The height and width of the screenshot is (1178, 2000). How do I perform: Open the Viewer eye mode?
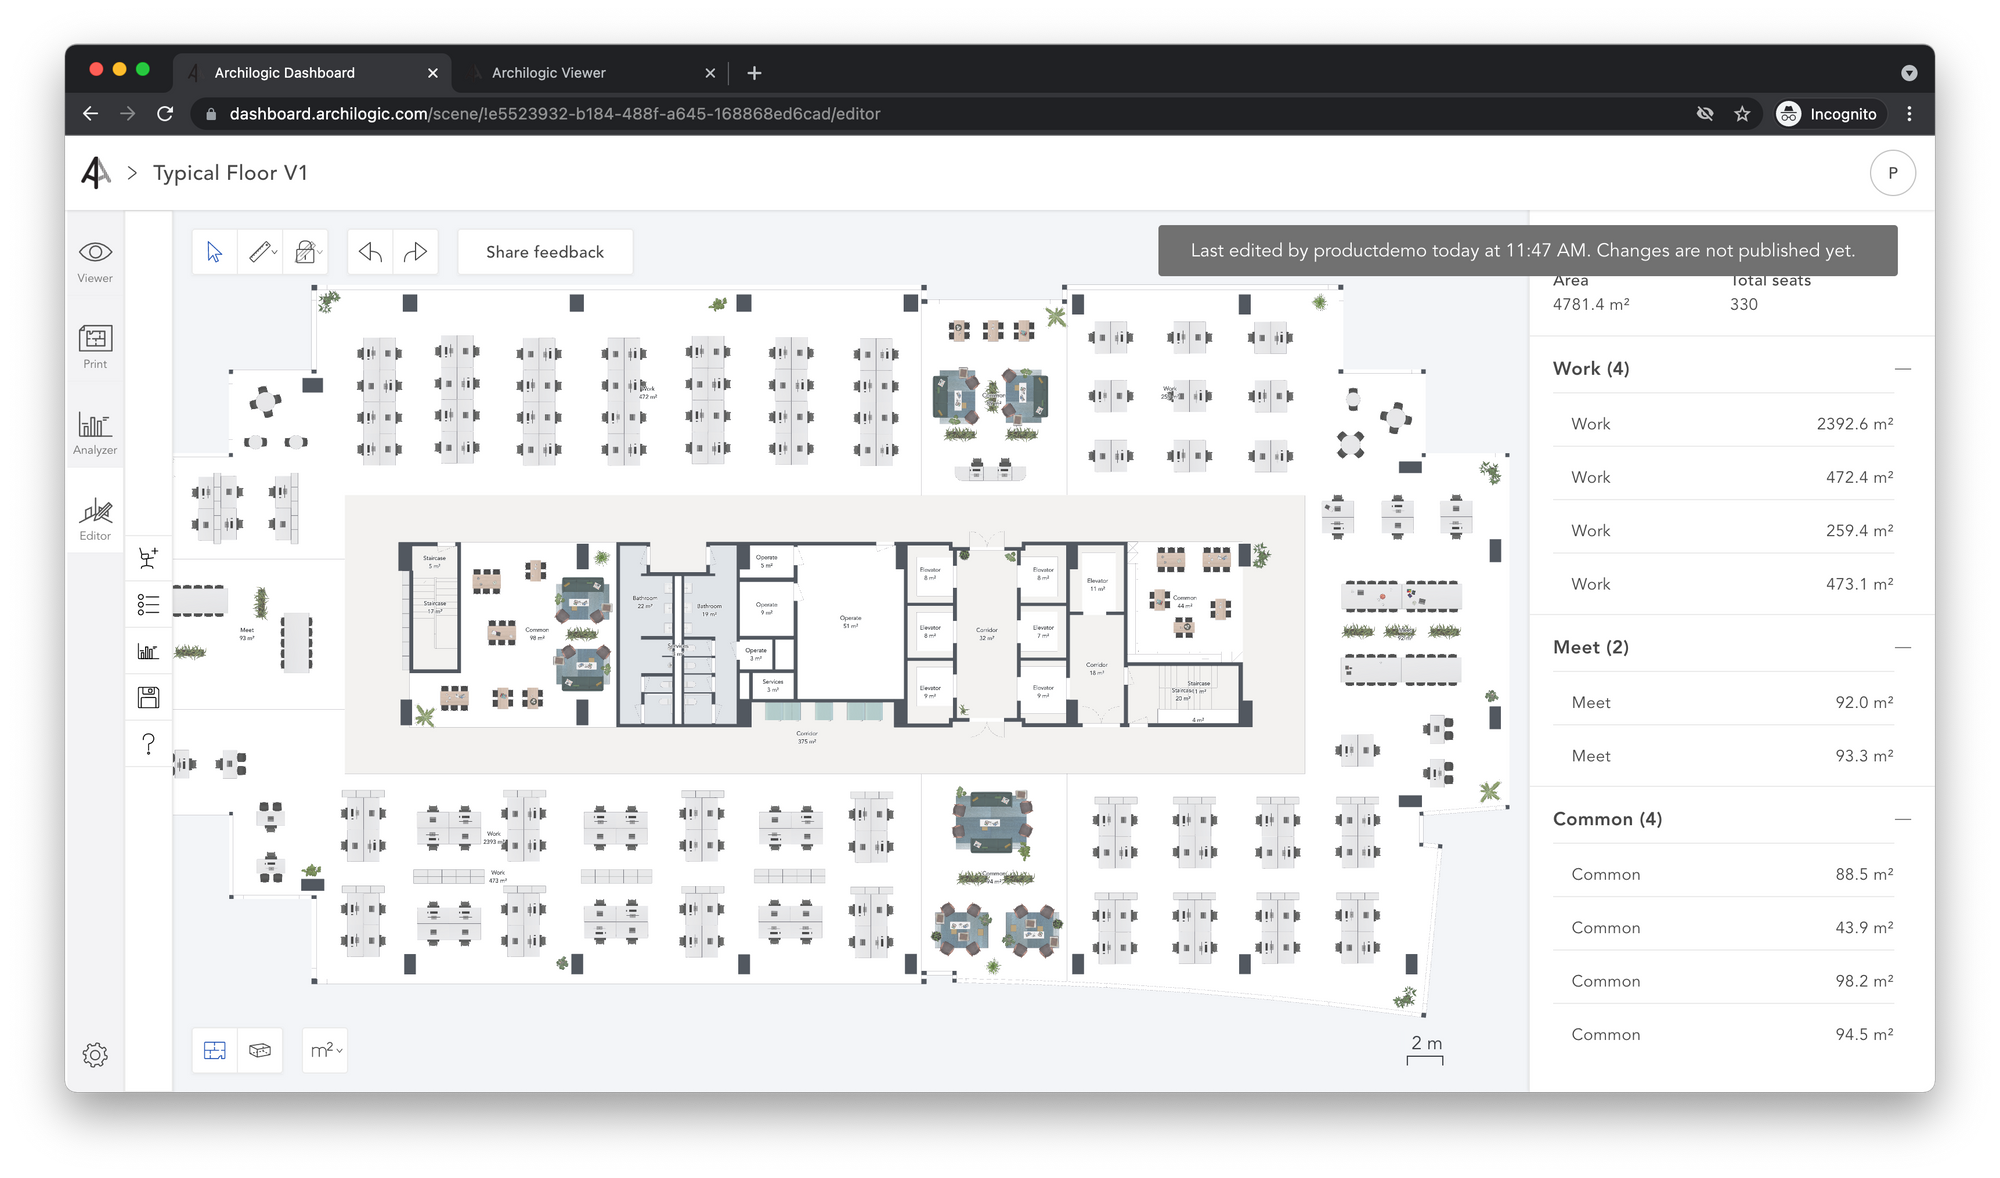click(95, 260)
